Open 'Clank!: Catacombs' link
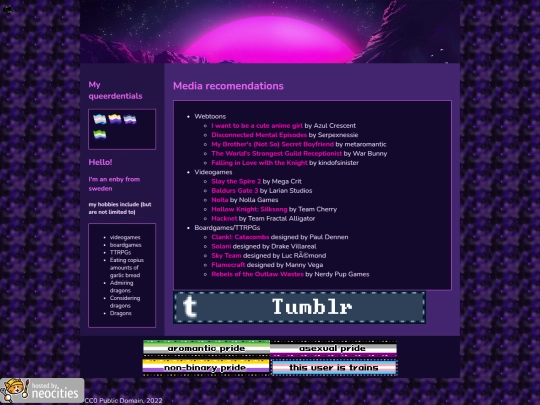The image size is (540, 405). pyautogui.click(x=240, y=237)
